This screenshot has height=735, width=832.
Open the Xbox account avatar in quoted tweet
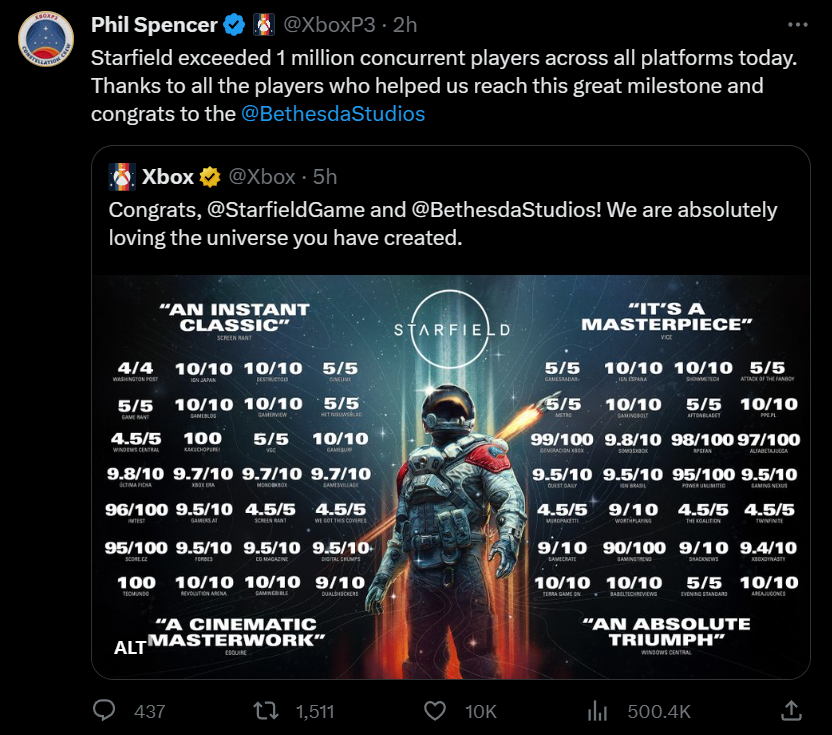(122, 177)
